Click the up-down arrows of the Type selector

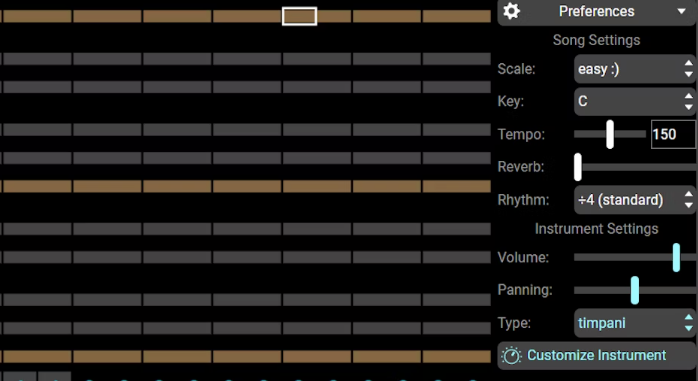(688, 323)
